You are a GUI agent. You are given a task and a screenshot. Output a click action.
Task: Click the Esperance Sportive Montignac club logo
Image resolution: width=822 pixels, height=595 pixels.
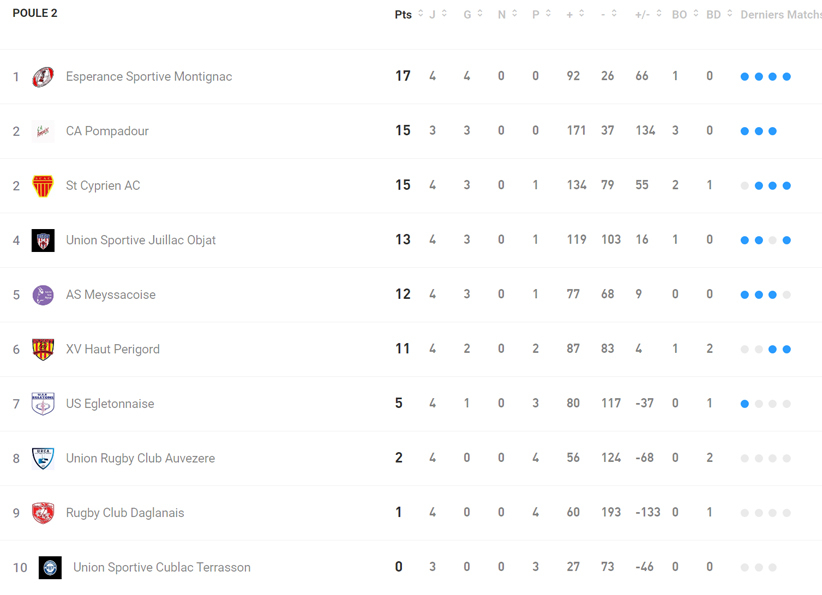point(43,77)
